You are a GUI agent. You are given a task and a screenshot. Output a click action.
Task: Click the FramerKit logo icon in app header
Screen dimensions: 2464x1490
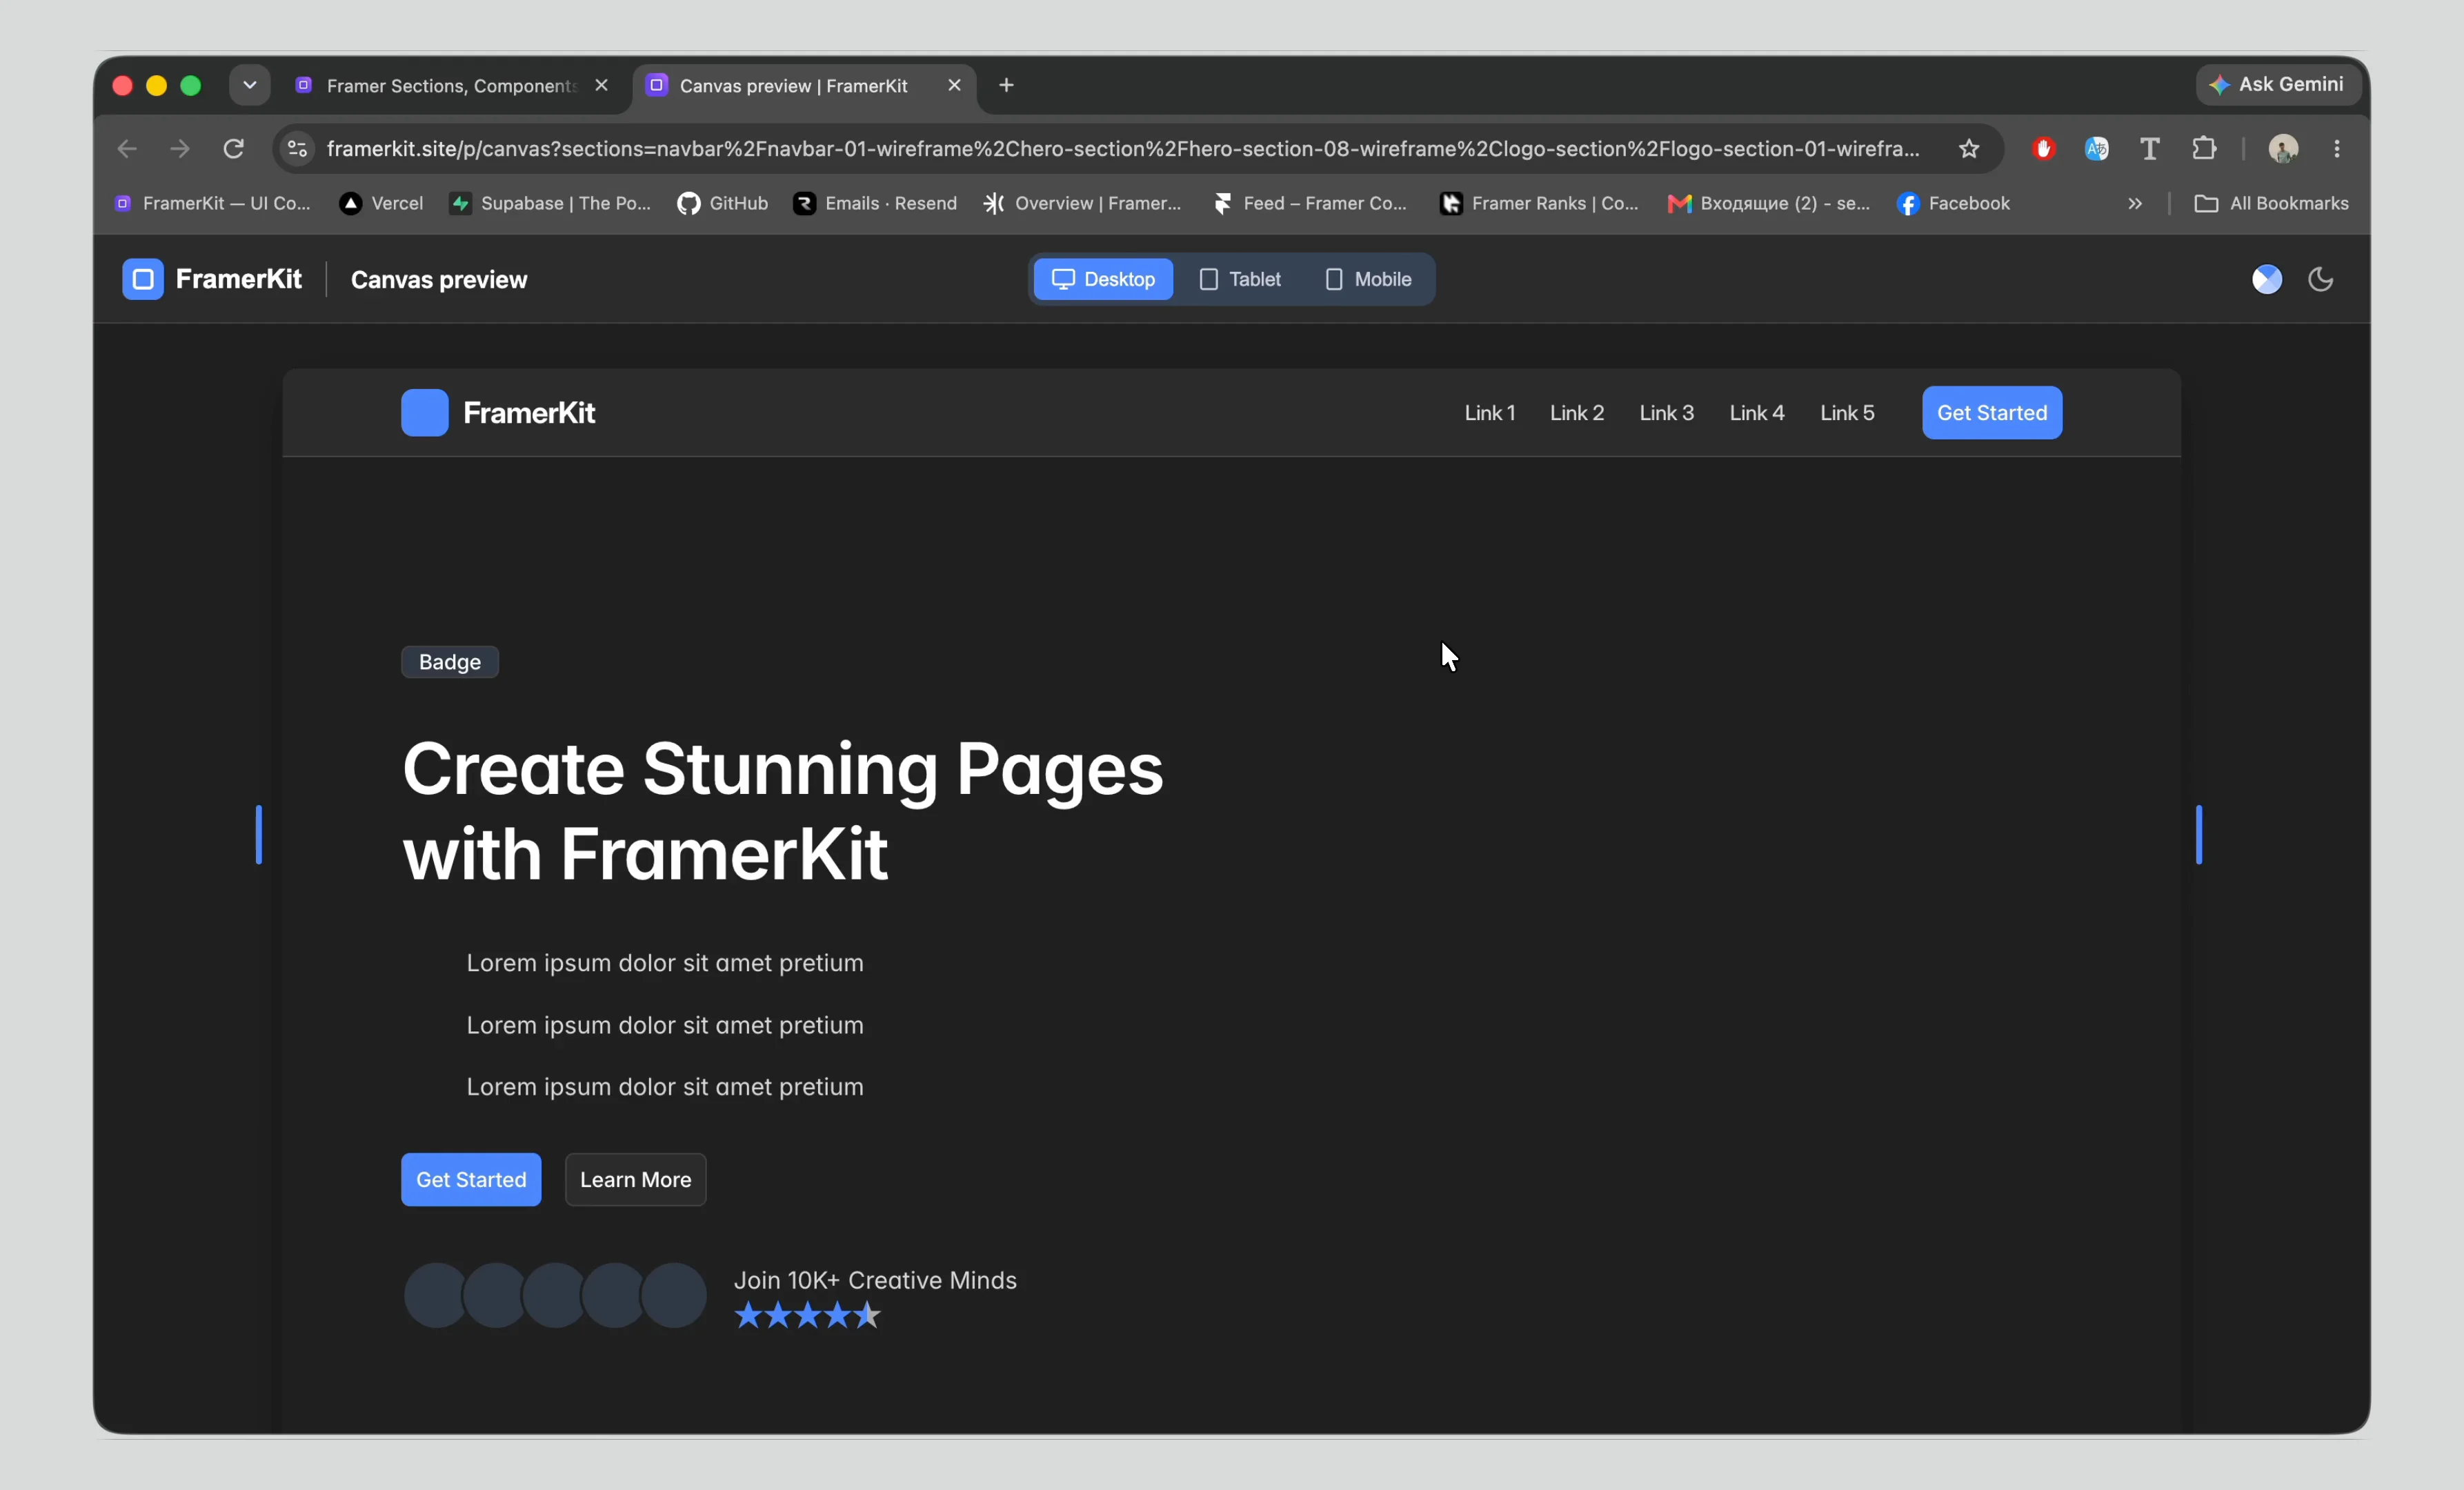[142, 279]
